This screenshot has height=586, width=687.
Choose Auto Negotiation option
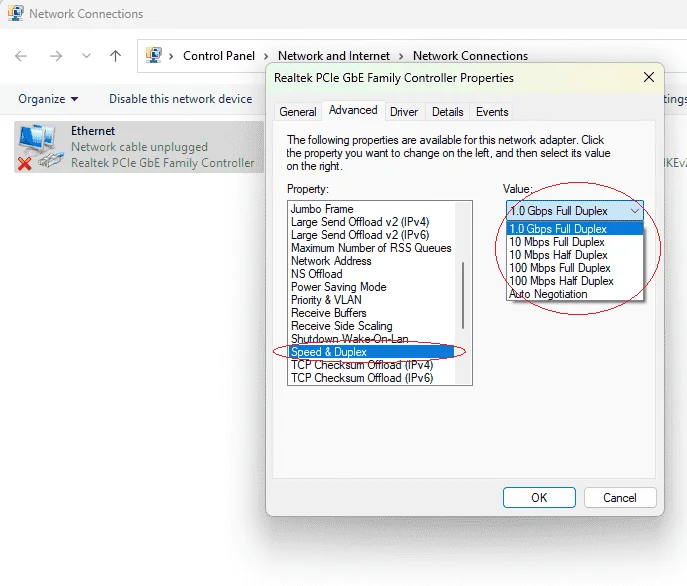pyautogui.click(x=575, y=294)
